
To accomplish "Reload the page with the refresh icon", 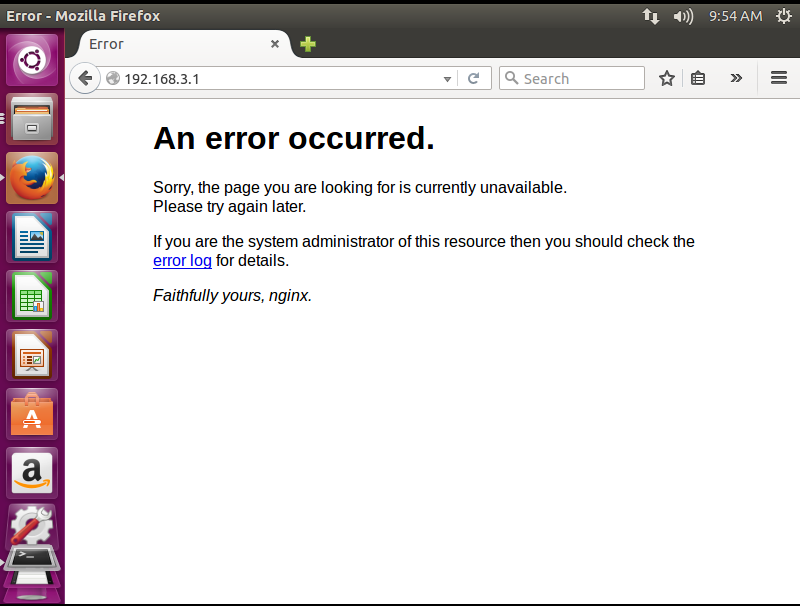I will click(474, 79).
